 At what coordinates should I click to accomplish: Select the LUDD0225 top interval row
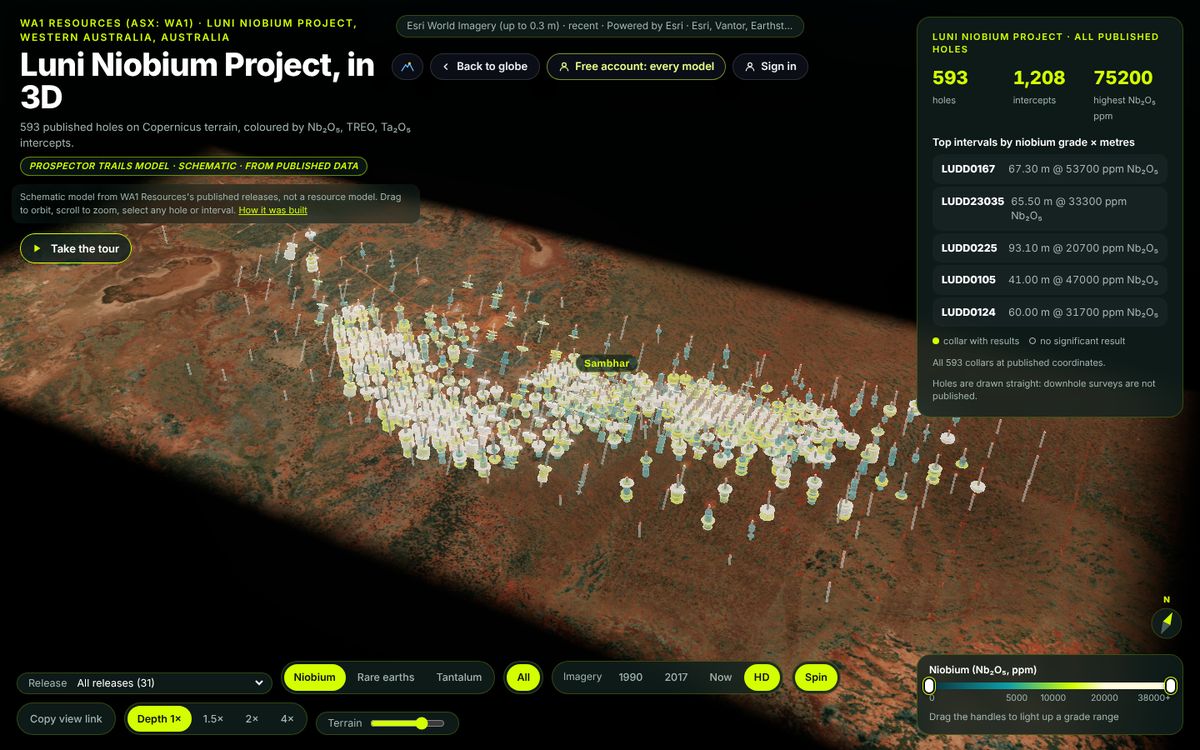pos(1050,248)
